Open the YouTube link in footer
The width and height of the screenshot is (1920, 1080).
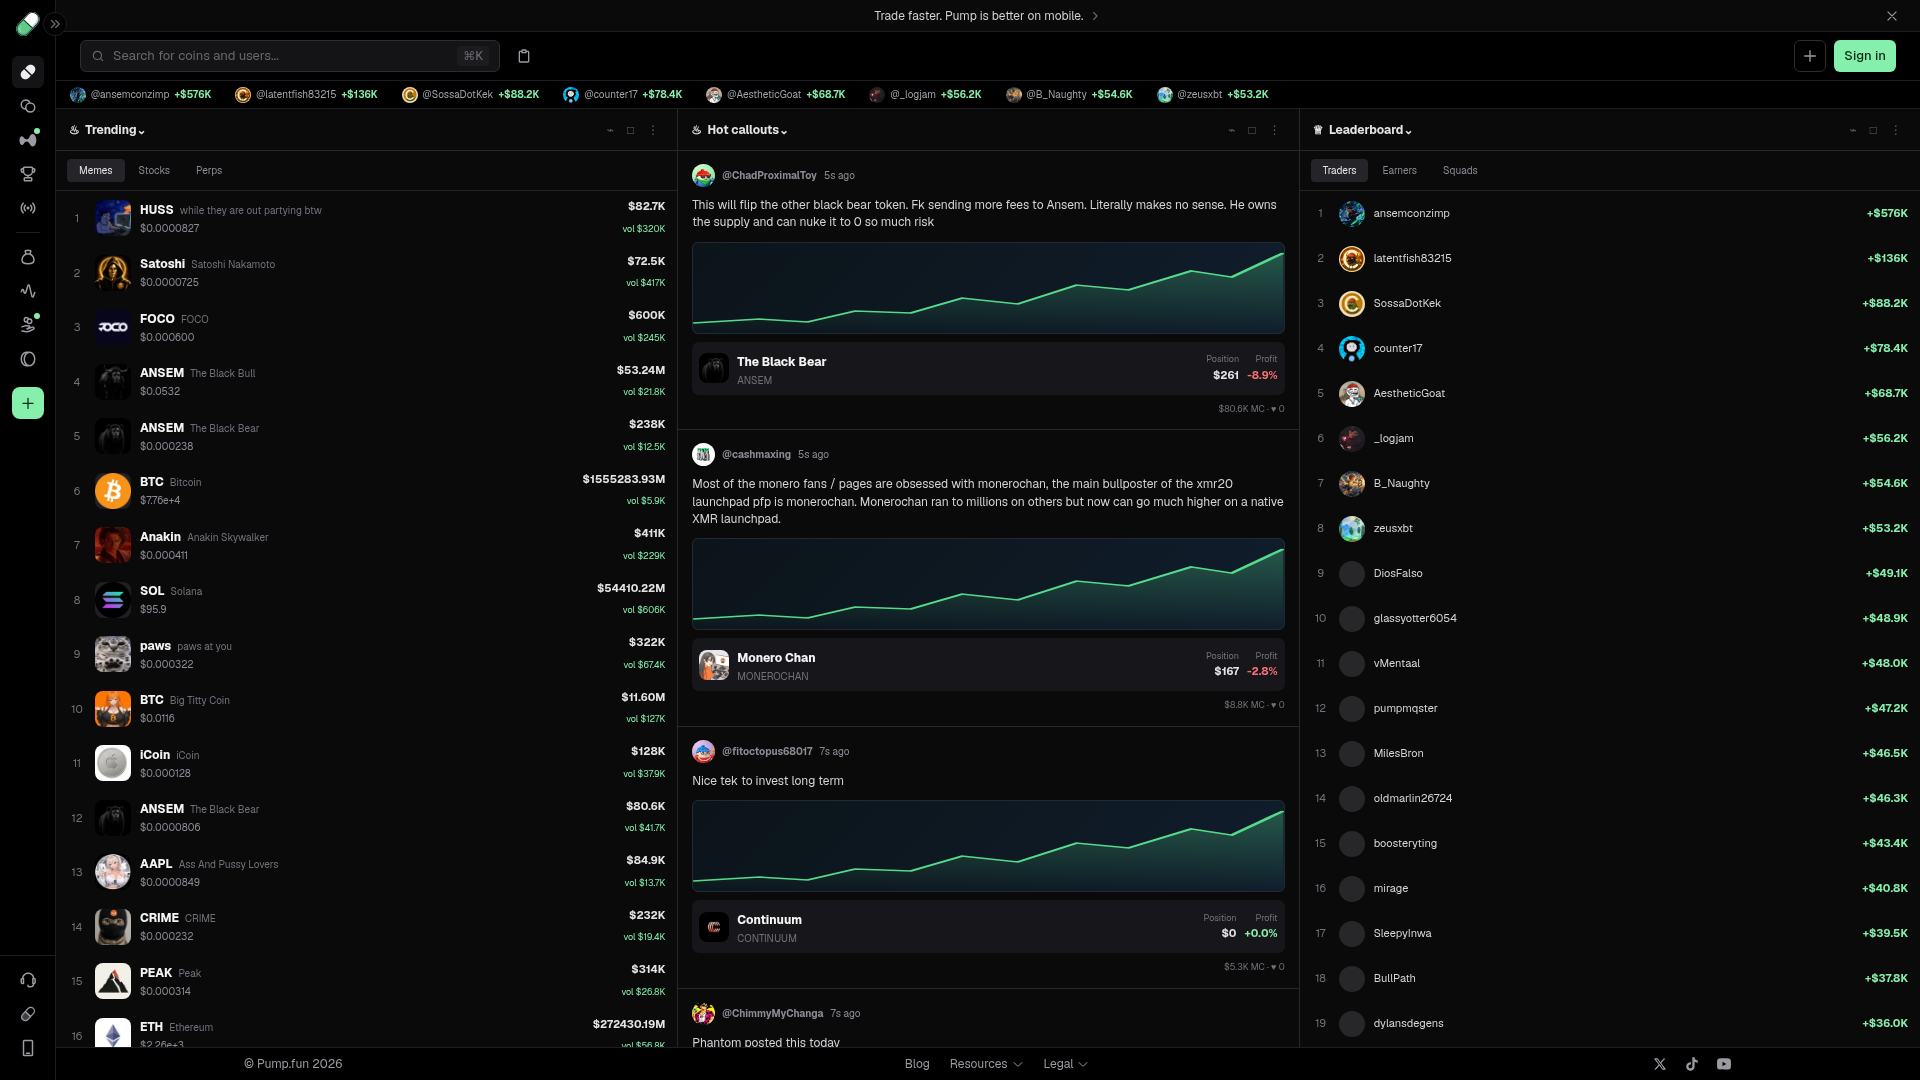1724,1064
